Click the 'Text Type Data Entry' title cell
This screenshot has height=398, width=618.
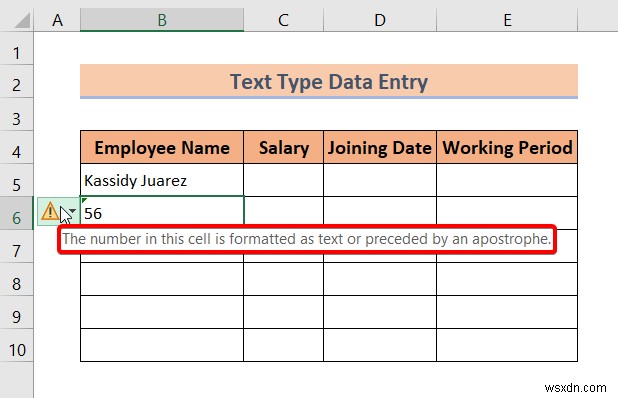329,81
